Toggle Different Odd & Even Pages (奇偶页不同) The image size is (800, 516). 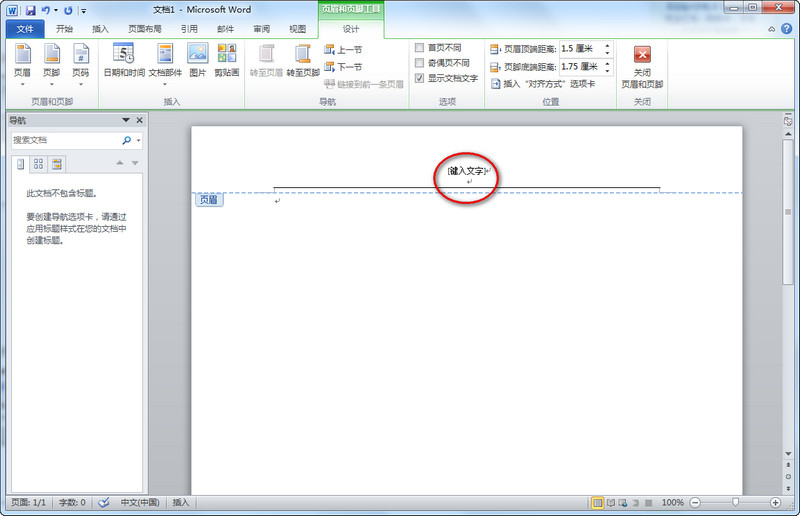(x=419, y=63)
